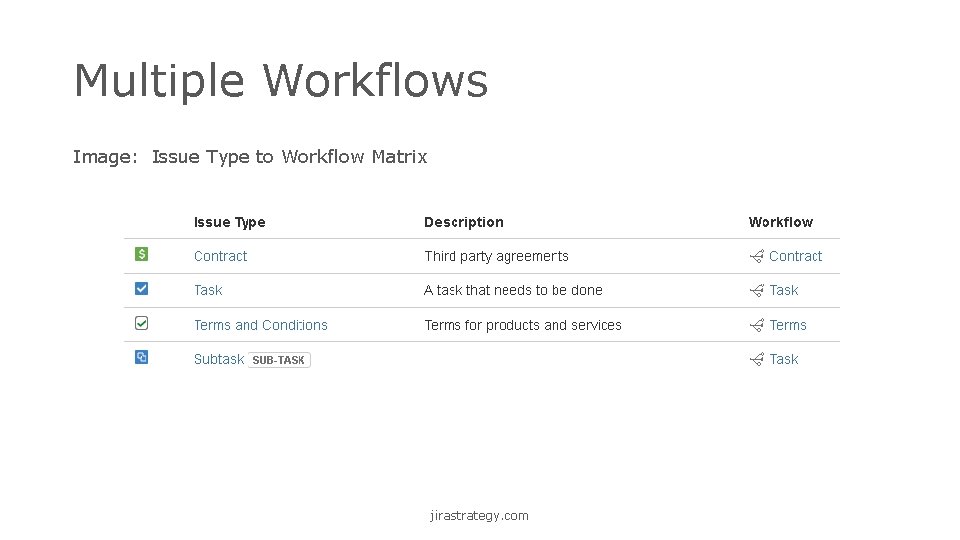Image resolution: width=960 pixels, height=540 pixels.
Task: Click the green dollar Contract issue icon
Action: [141, 255]
